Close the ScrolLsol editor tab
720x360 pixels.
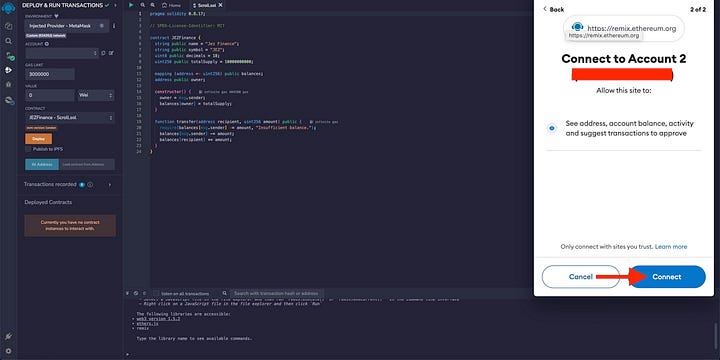tap(220, 5)
